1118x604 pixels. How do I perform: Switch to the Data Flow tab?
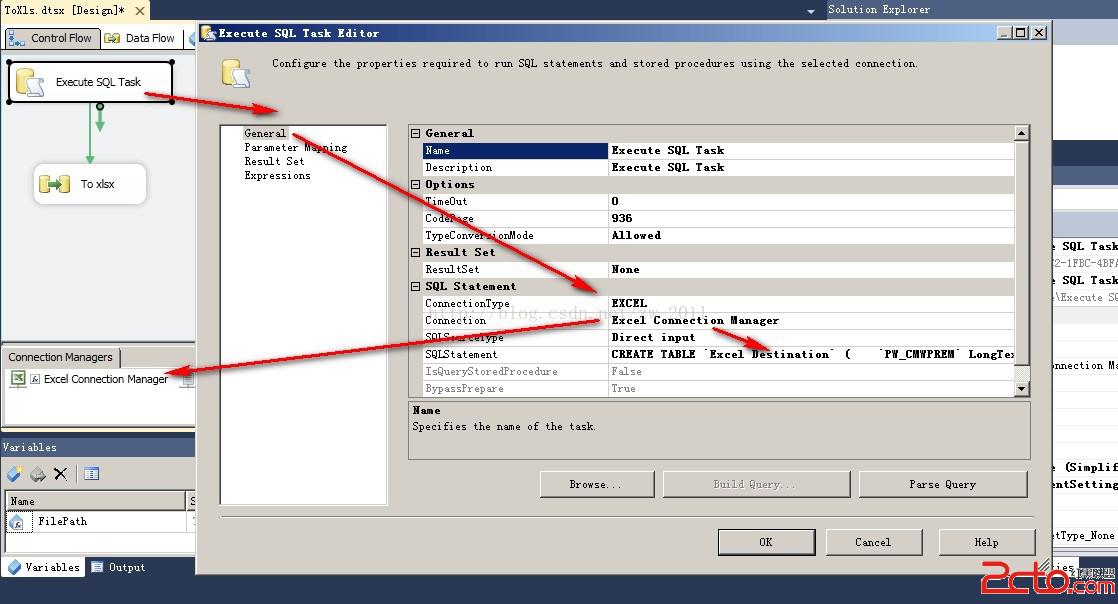coord(140,38)
